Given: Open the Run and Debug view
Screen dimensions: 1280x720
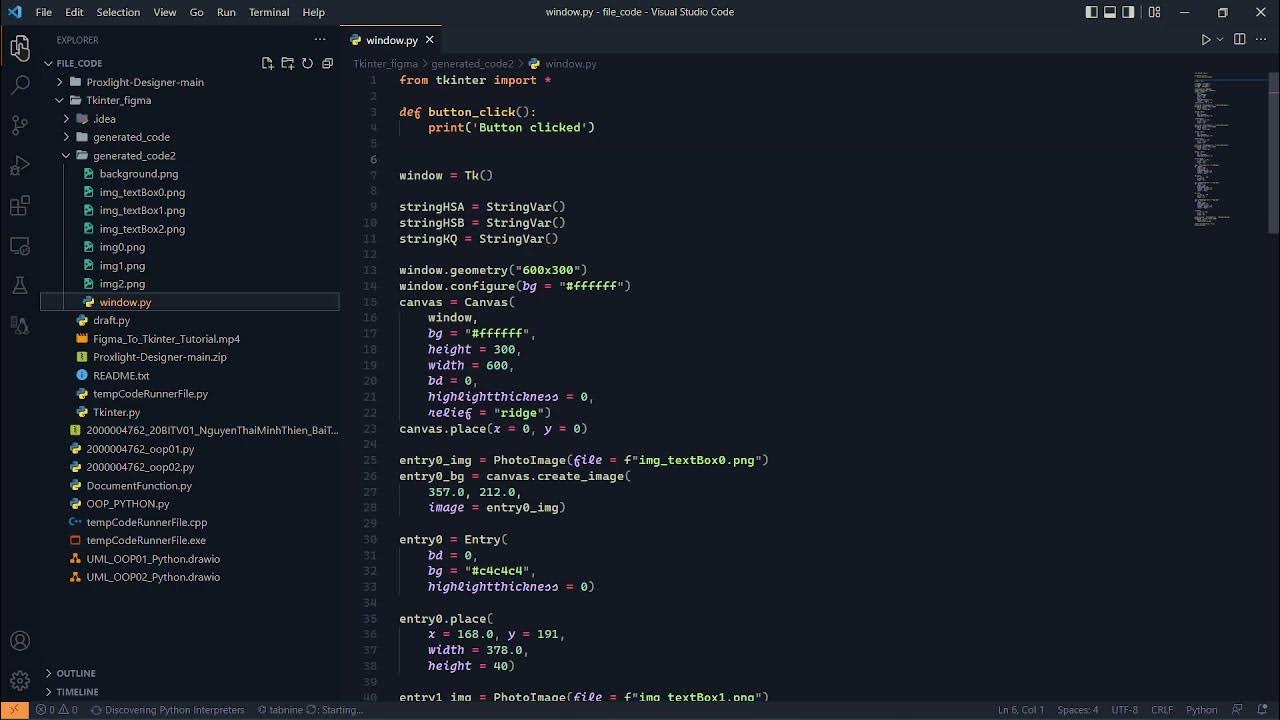Looking at the screenshot, I should point(20,165).
